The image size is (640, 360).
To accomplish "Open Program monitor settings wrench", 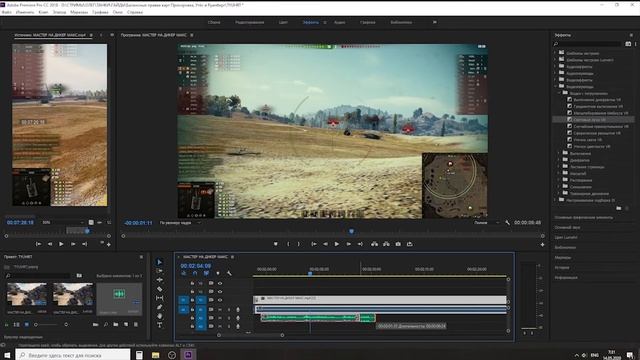I will [507, 222].
